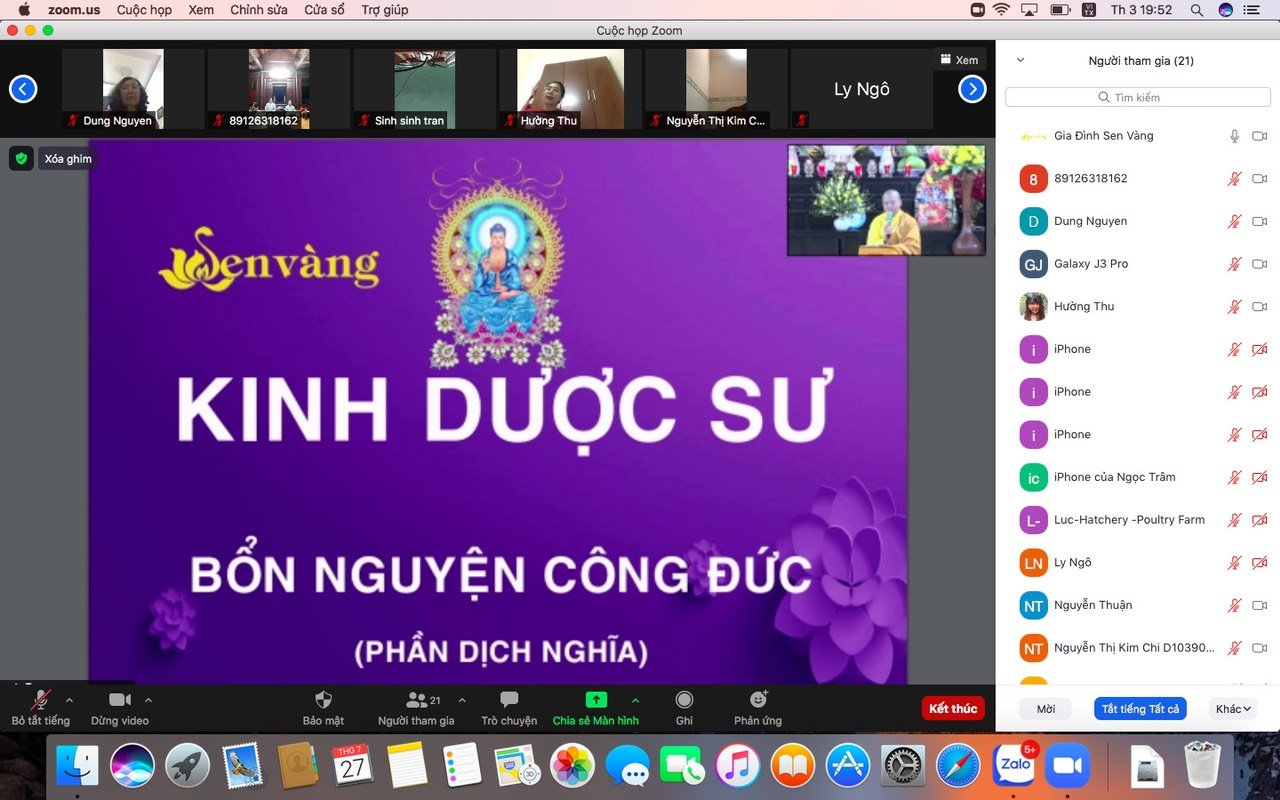
Task: Start recording with the Ghi icon
Action: (x=684, y=700)
